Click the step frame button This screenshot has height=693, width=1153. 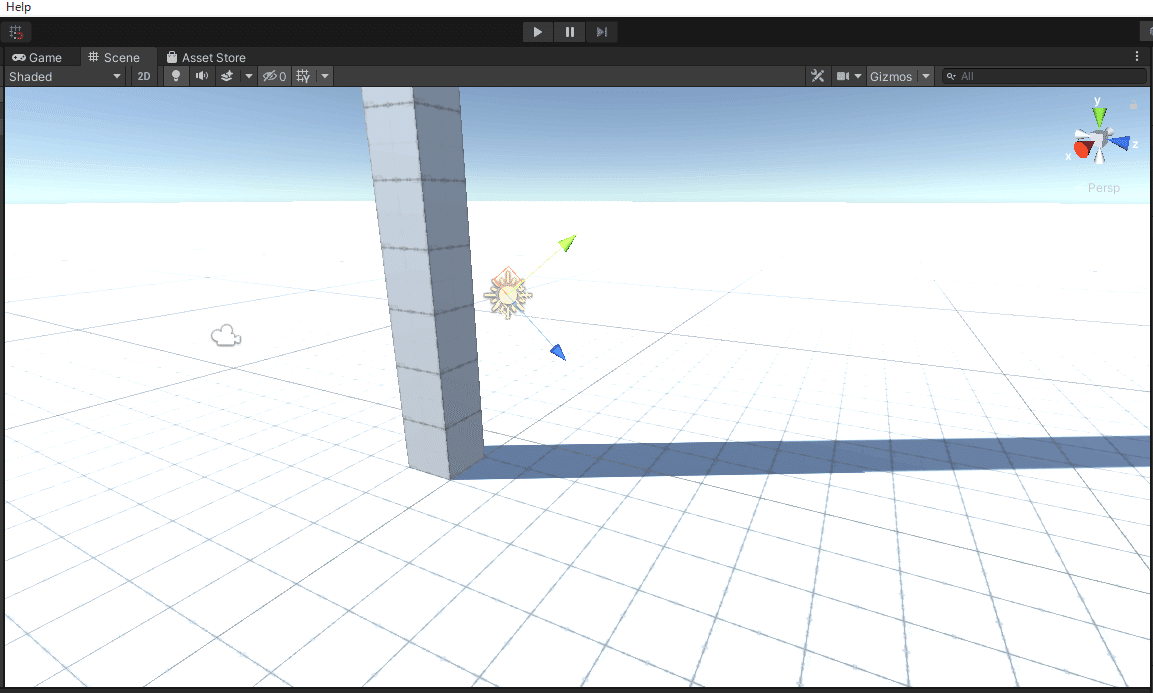coord(601,31)
